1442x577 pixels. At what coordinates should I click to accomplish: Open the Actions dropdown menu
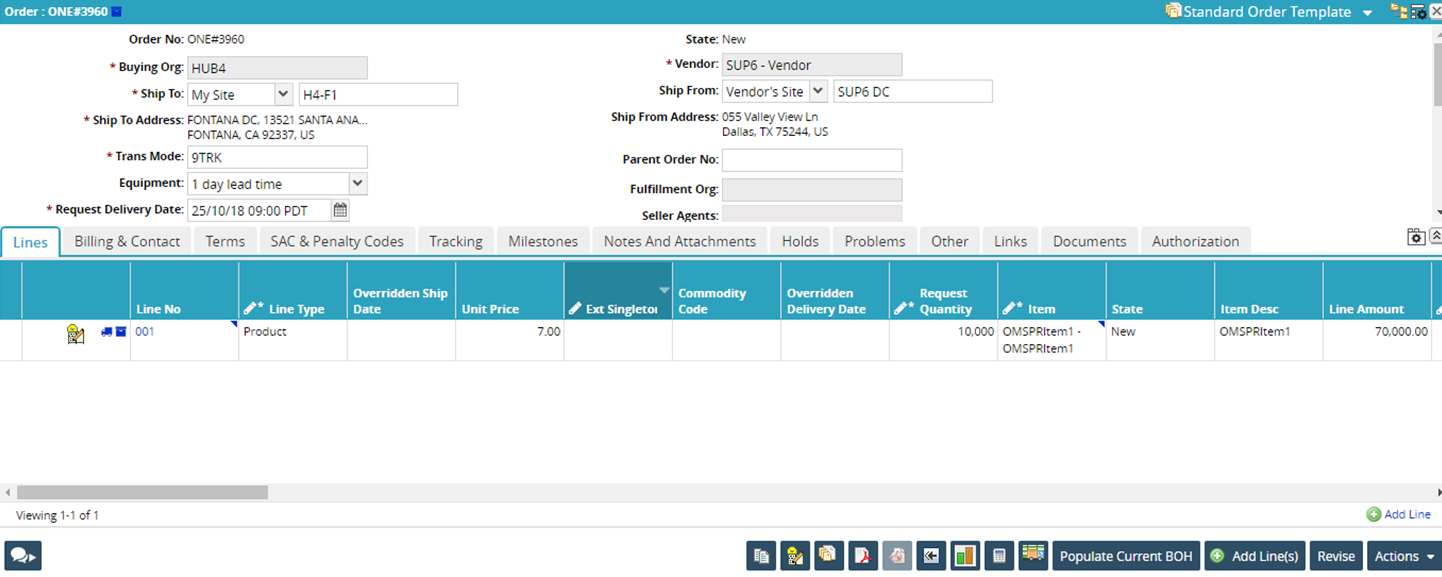(x=1404, y=556)
